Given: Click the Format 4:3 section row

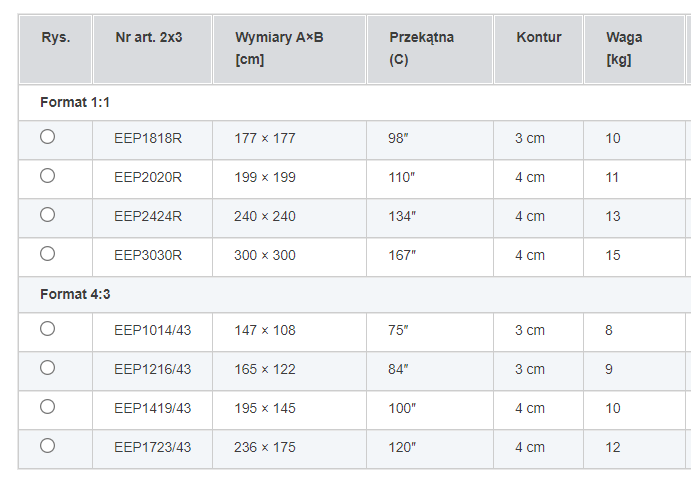Looking at the screenshot, I should (75, 294).
